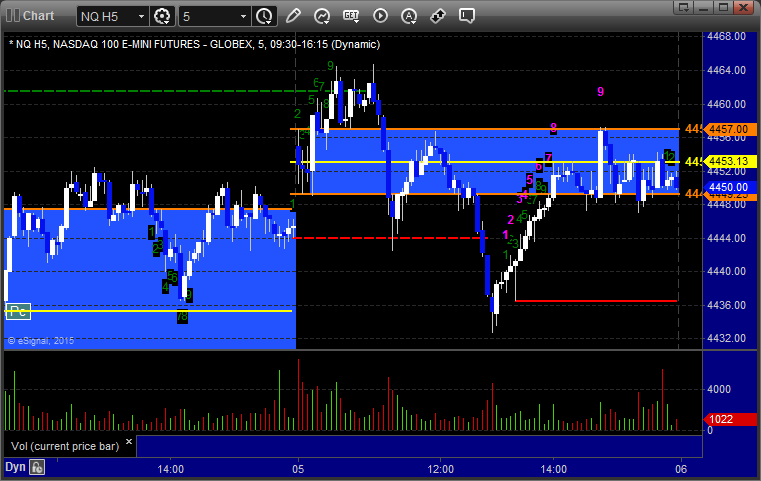Click the symbol link arrows icon
The image size is (761, 481).
pyautogui.click(x=438, y=16)
